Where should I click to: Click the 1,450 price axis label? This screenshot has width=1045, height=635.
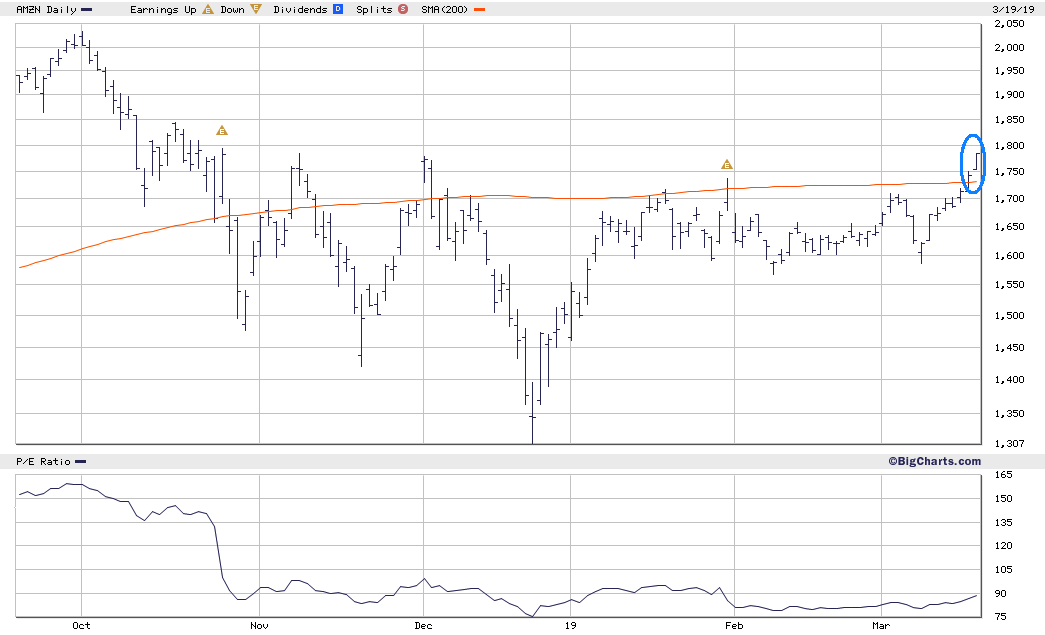pos(1009,348)
